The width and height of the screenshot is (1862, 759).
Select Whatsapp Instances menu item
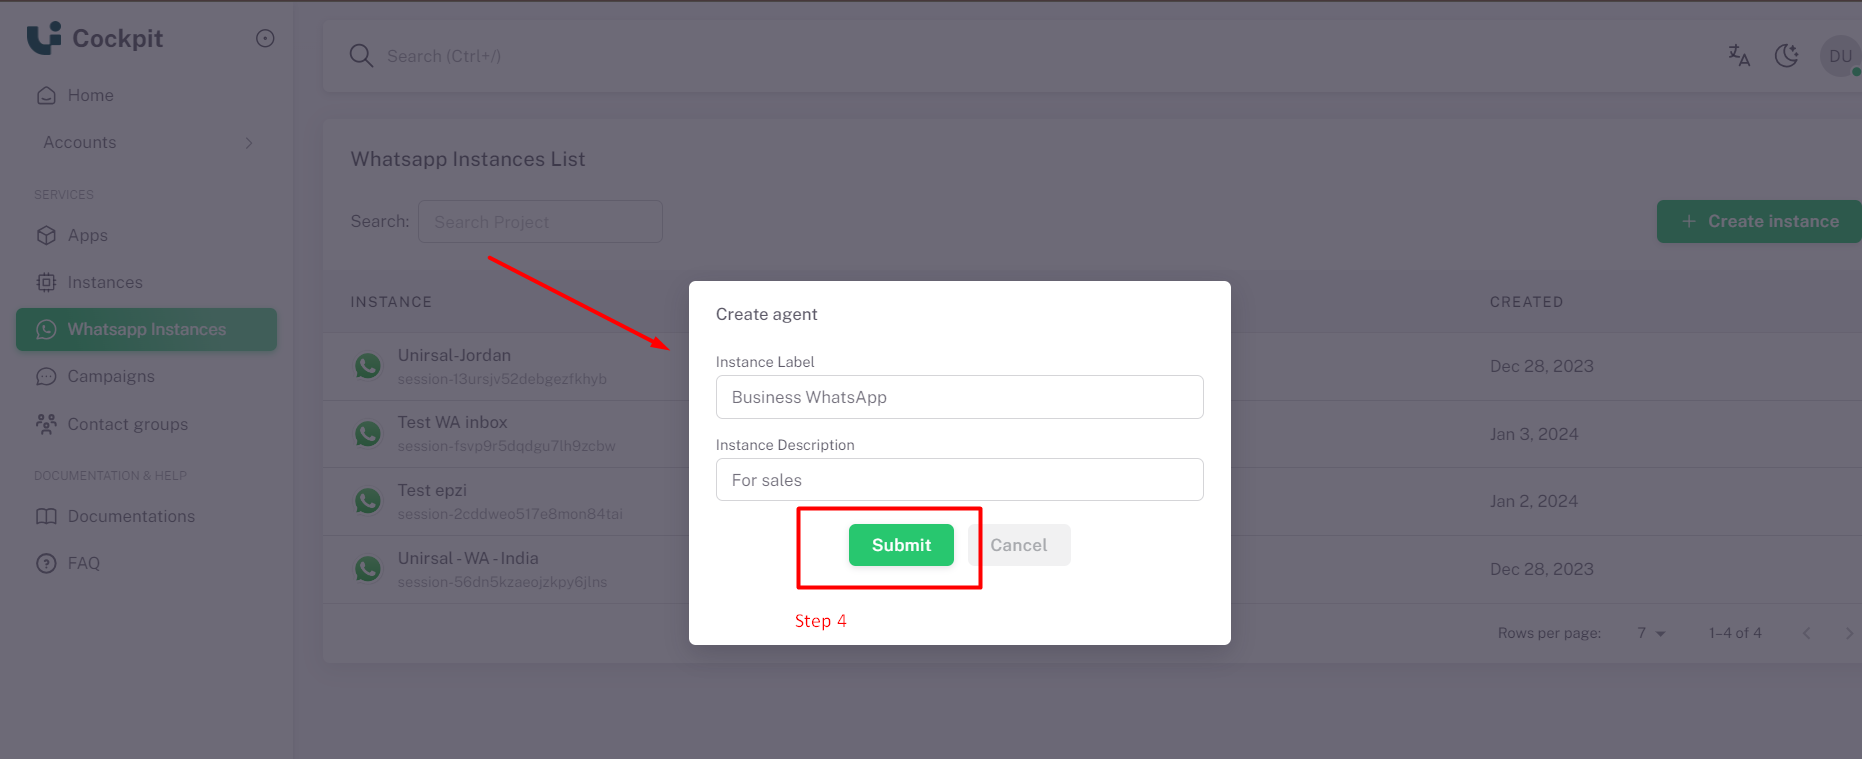pyautogui.click(x=146, y=329)
